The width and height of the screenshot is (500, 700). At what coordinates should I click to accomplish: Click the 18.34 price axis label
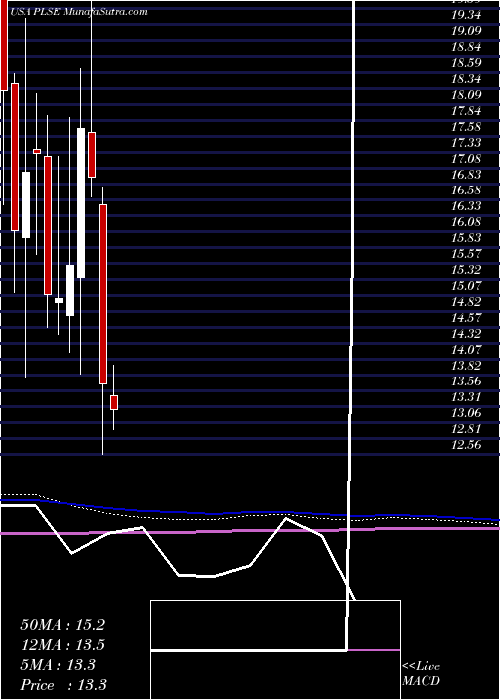coord(466,79)
